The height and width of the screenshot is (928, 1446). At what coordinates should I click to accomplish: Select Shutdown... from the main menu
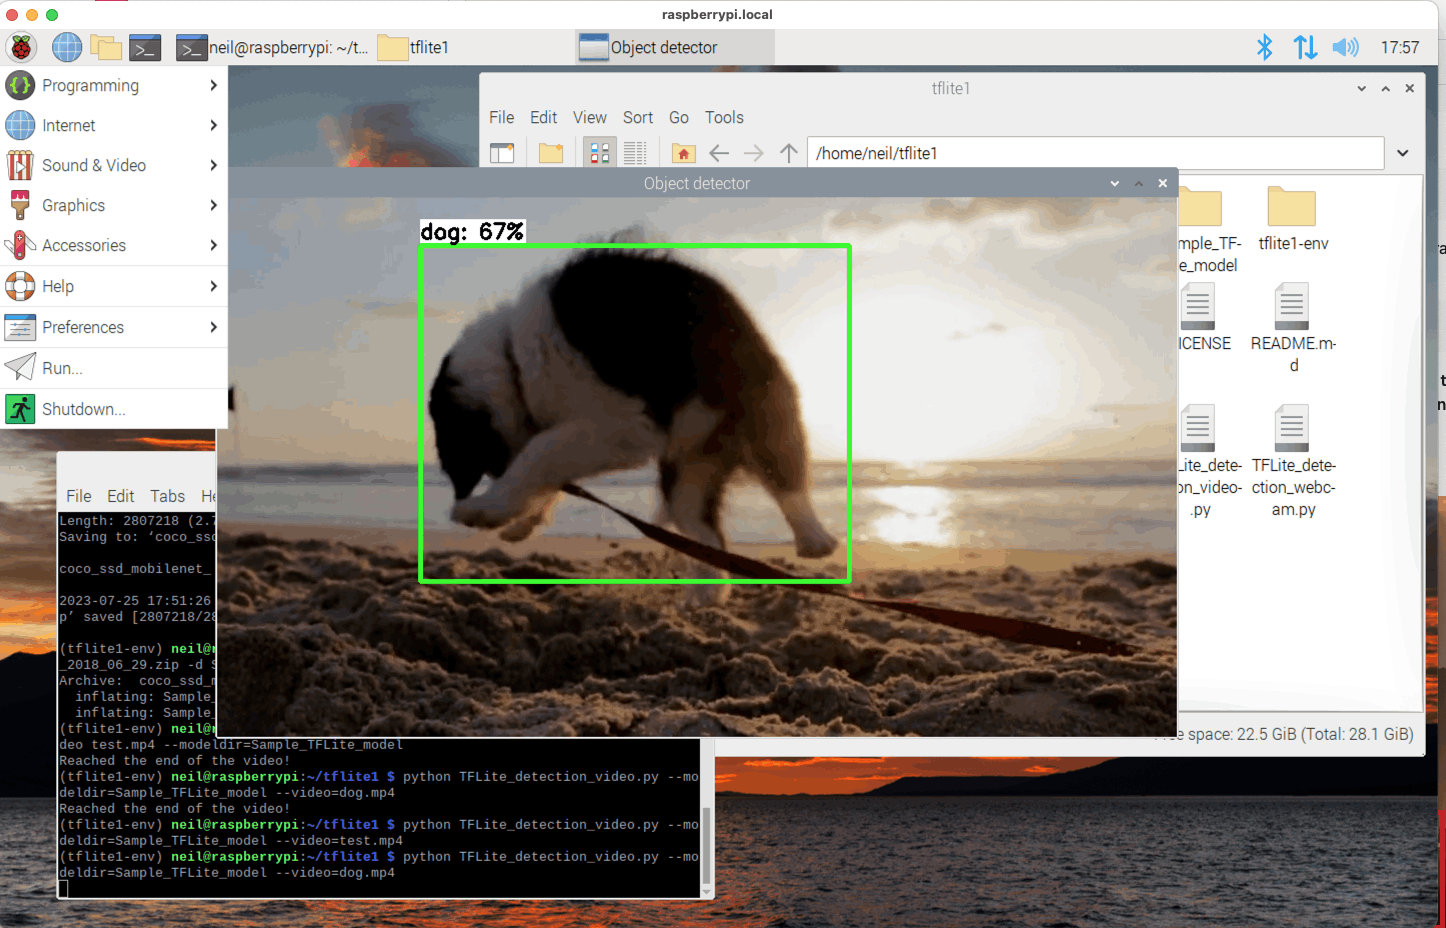84,409
